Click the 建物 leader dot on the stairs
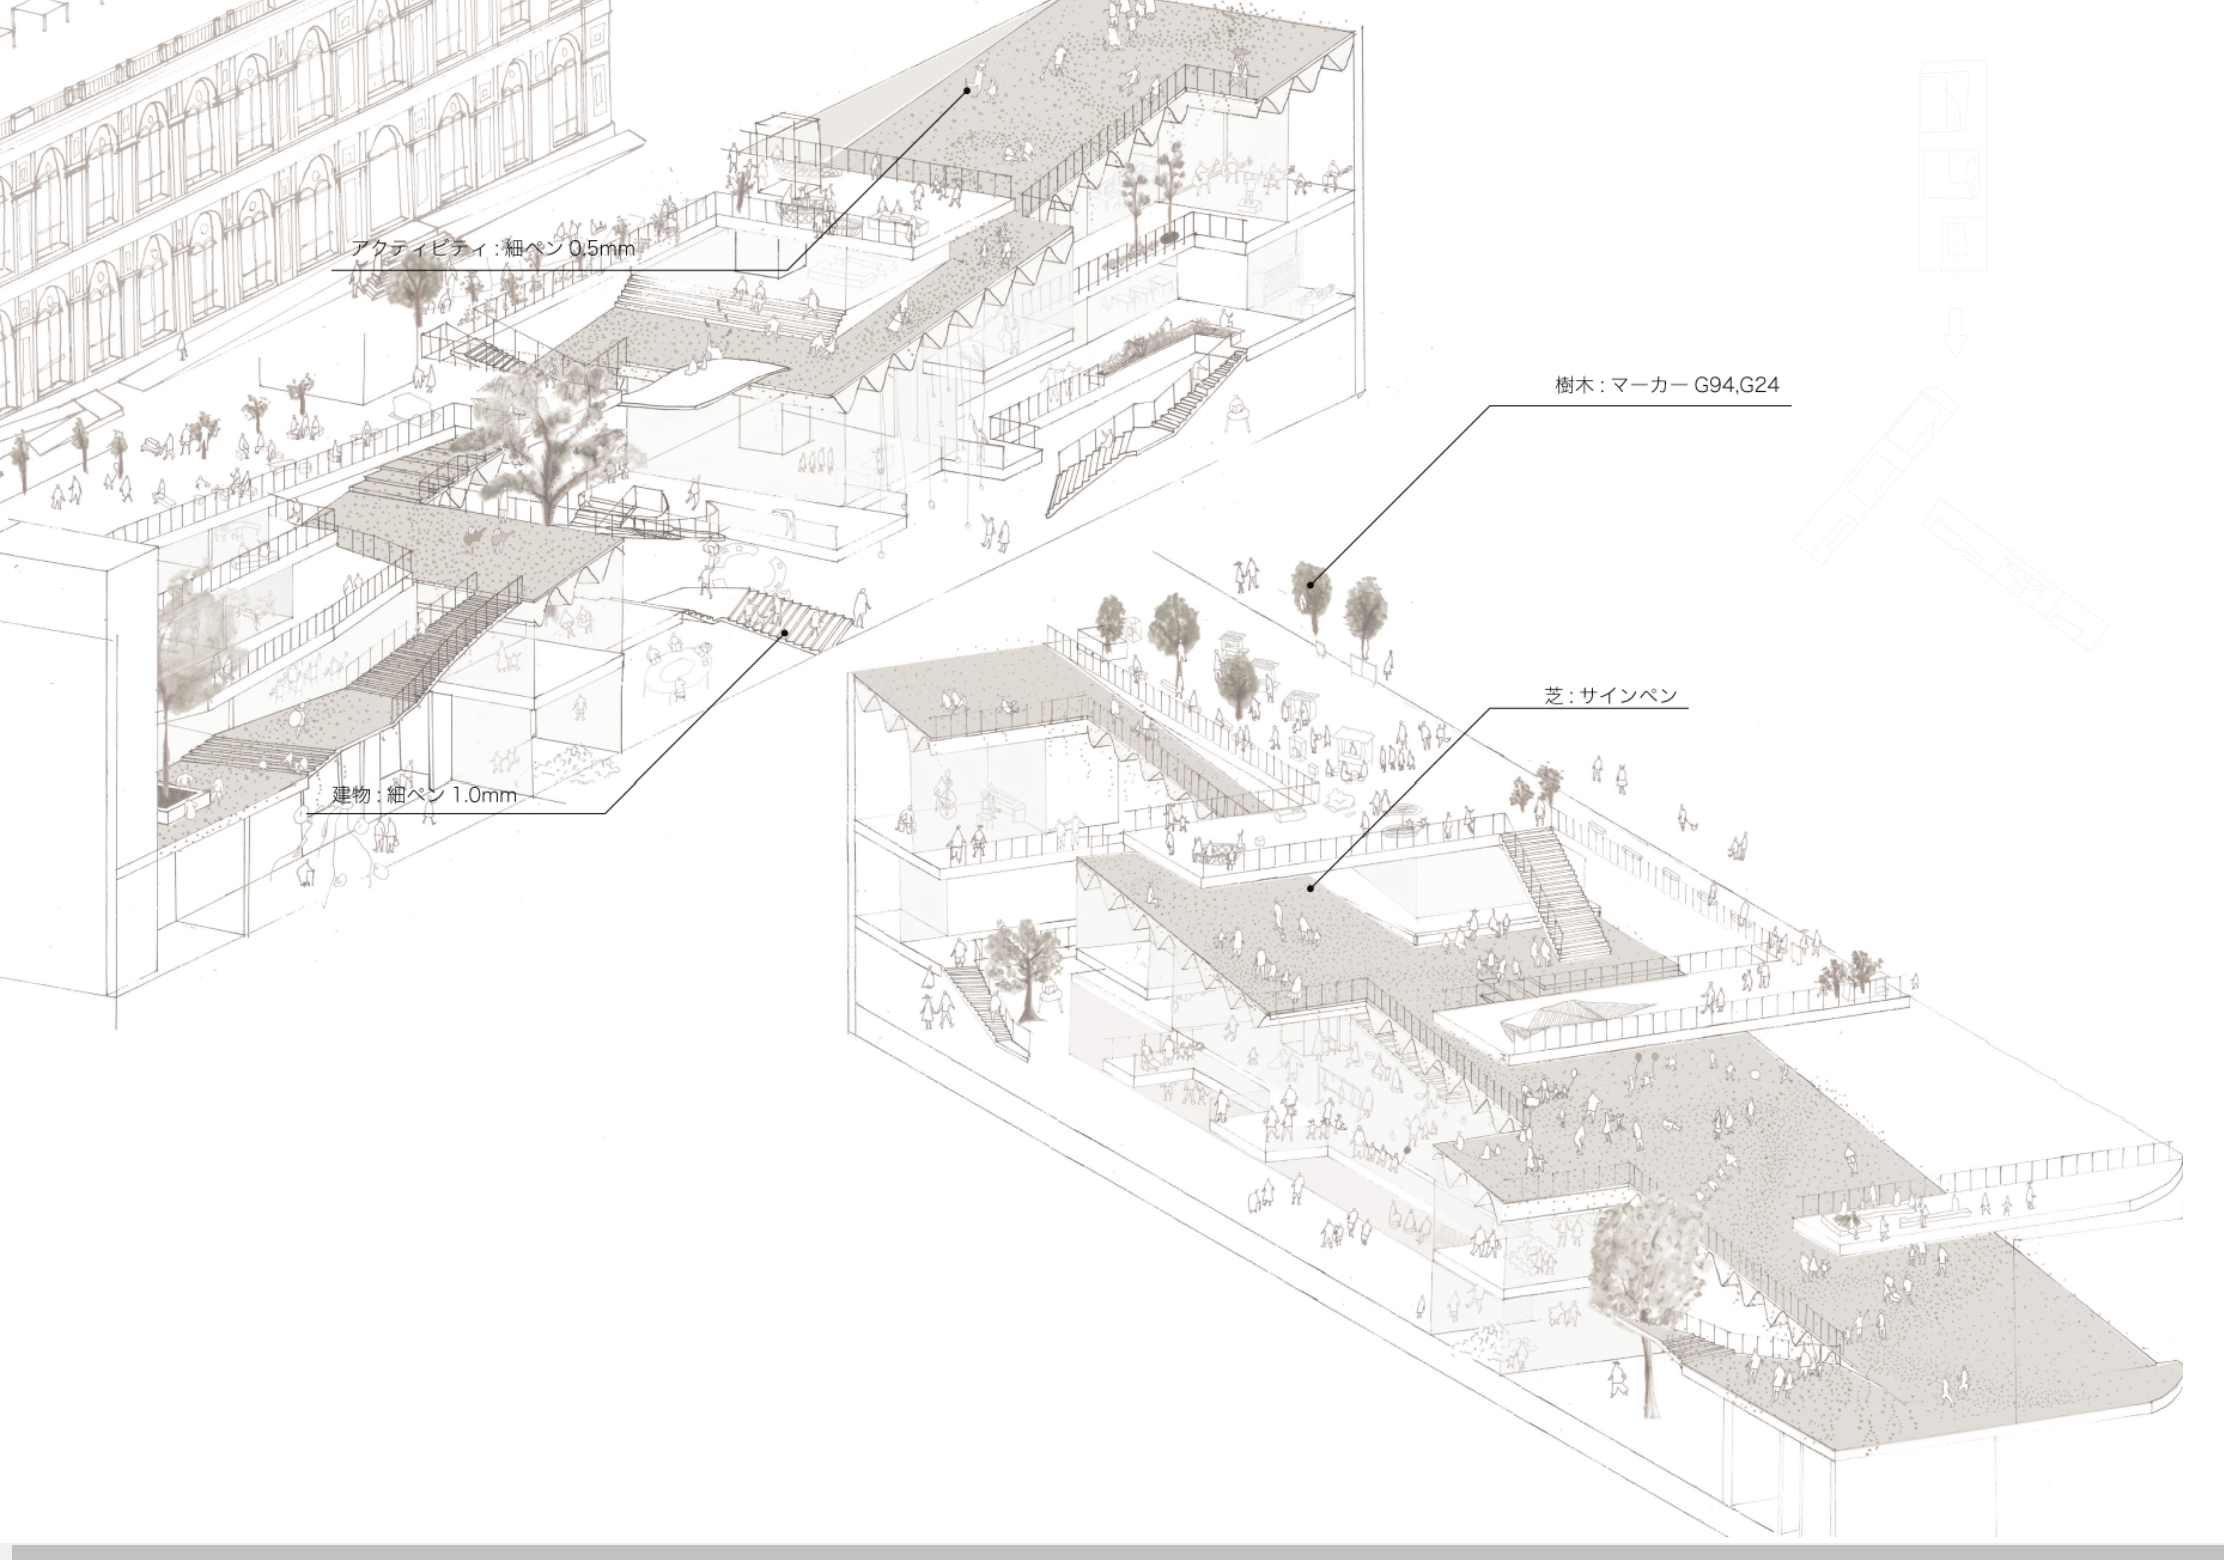Screen dimensions: 2224x1560 click(x=785, y=632)
